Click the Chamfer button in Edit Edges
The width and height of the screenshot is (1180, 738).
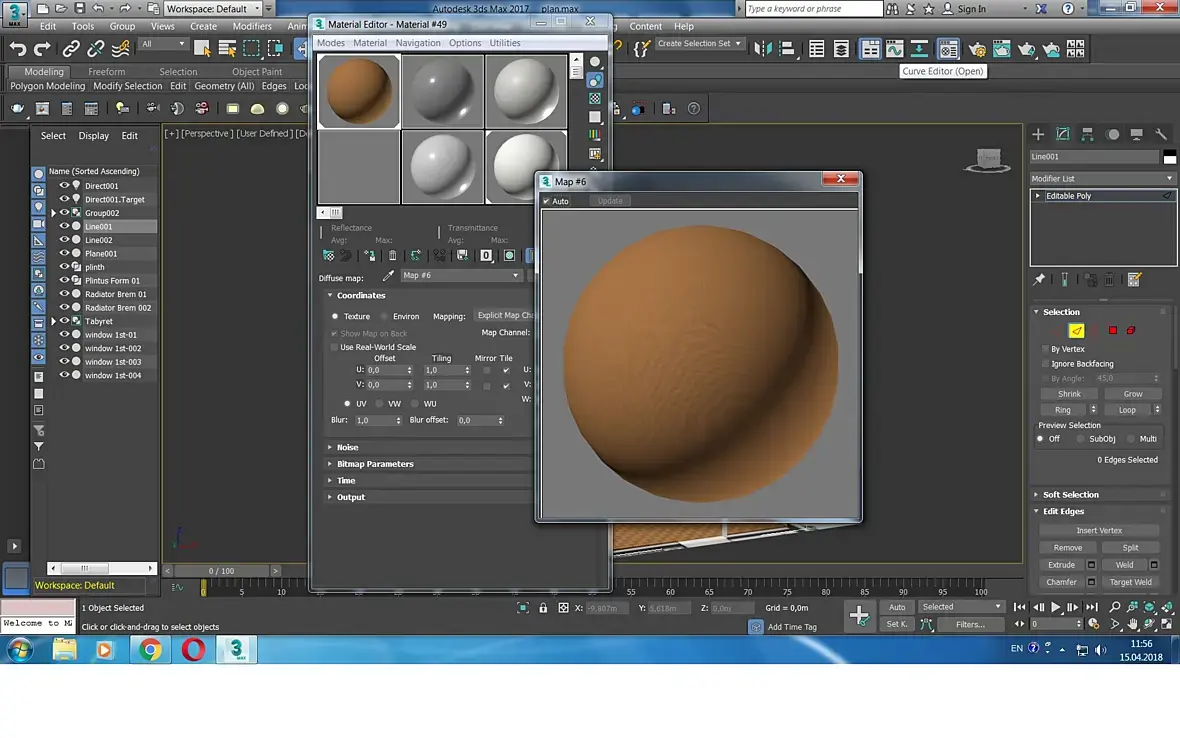[x=1061, y=582]
